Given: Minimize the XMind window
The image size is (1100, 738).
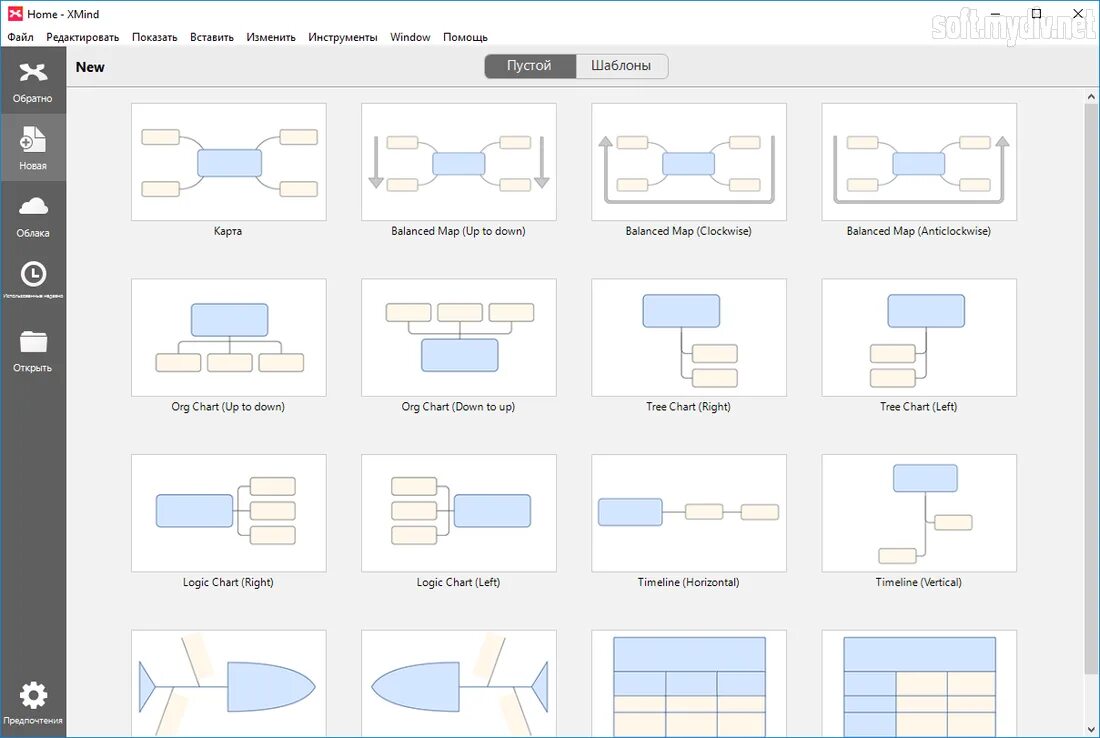Looking at the screenshot, I should coord(995,13).
